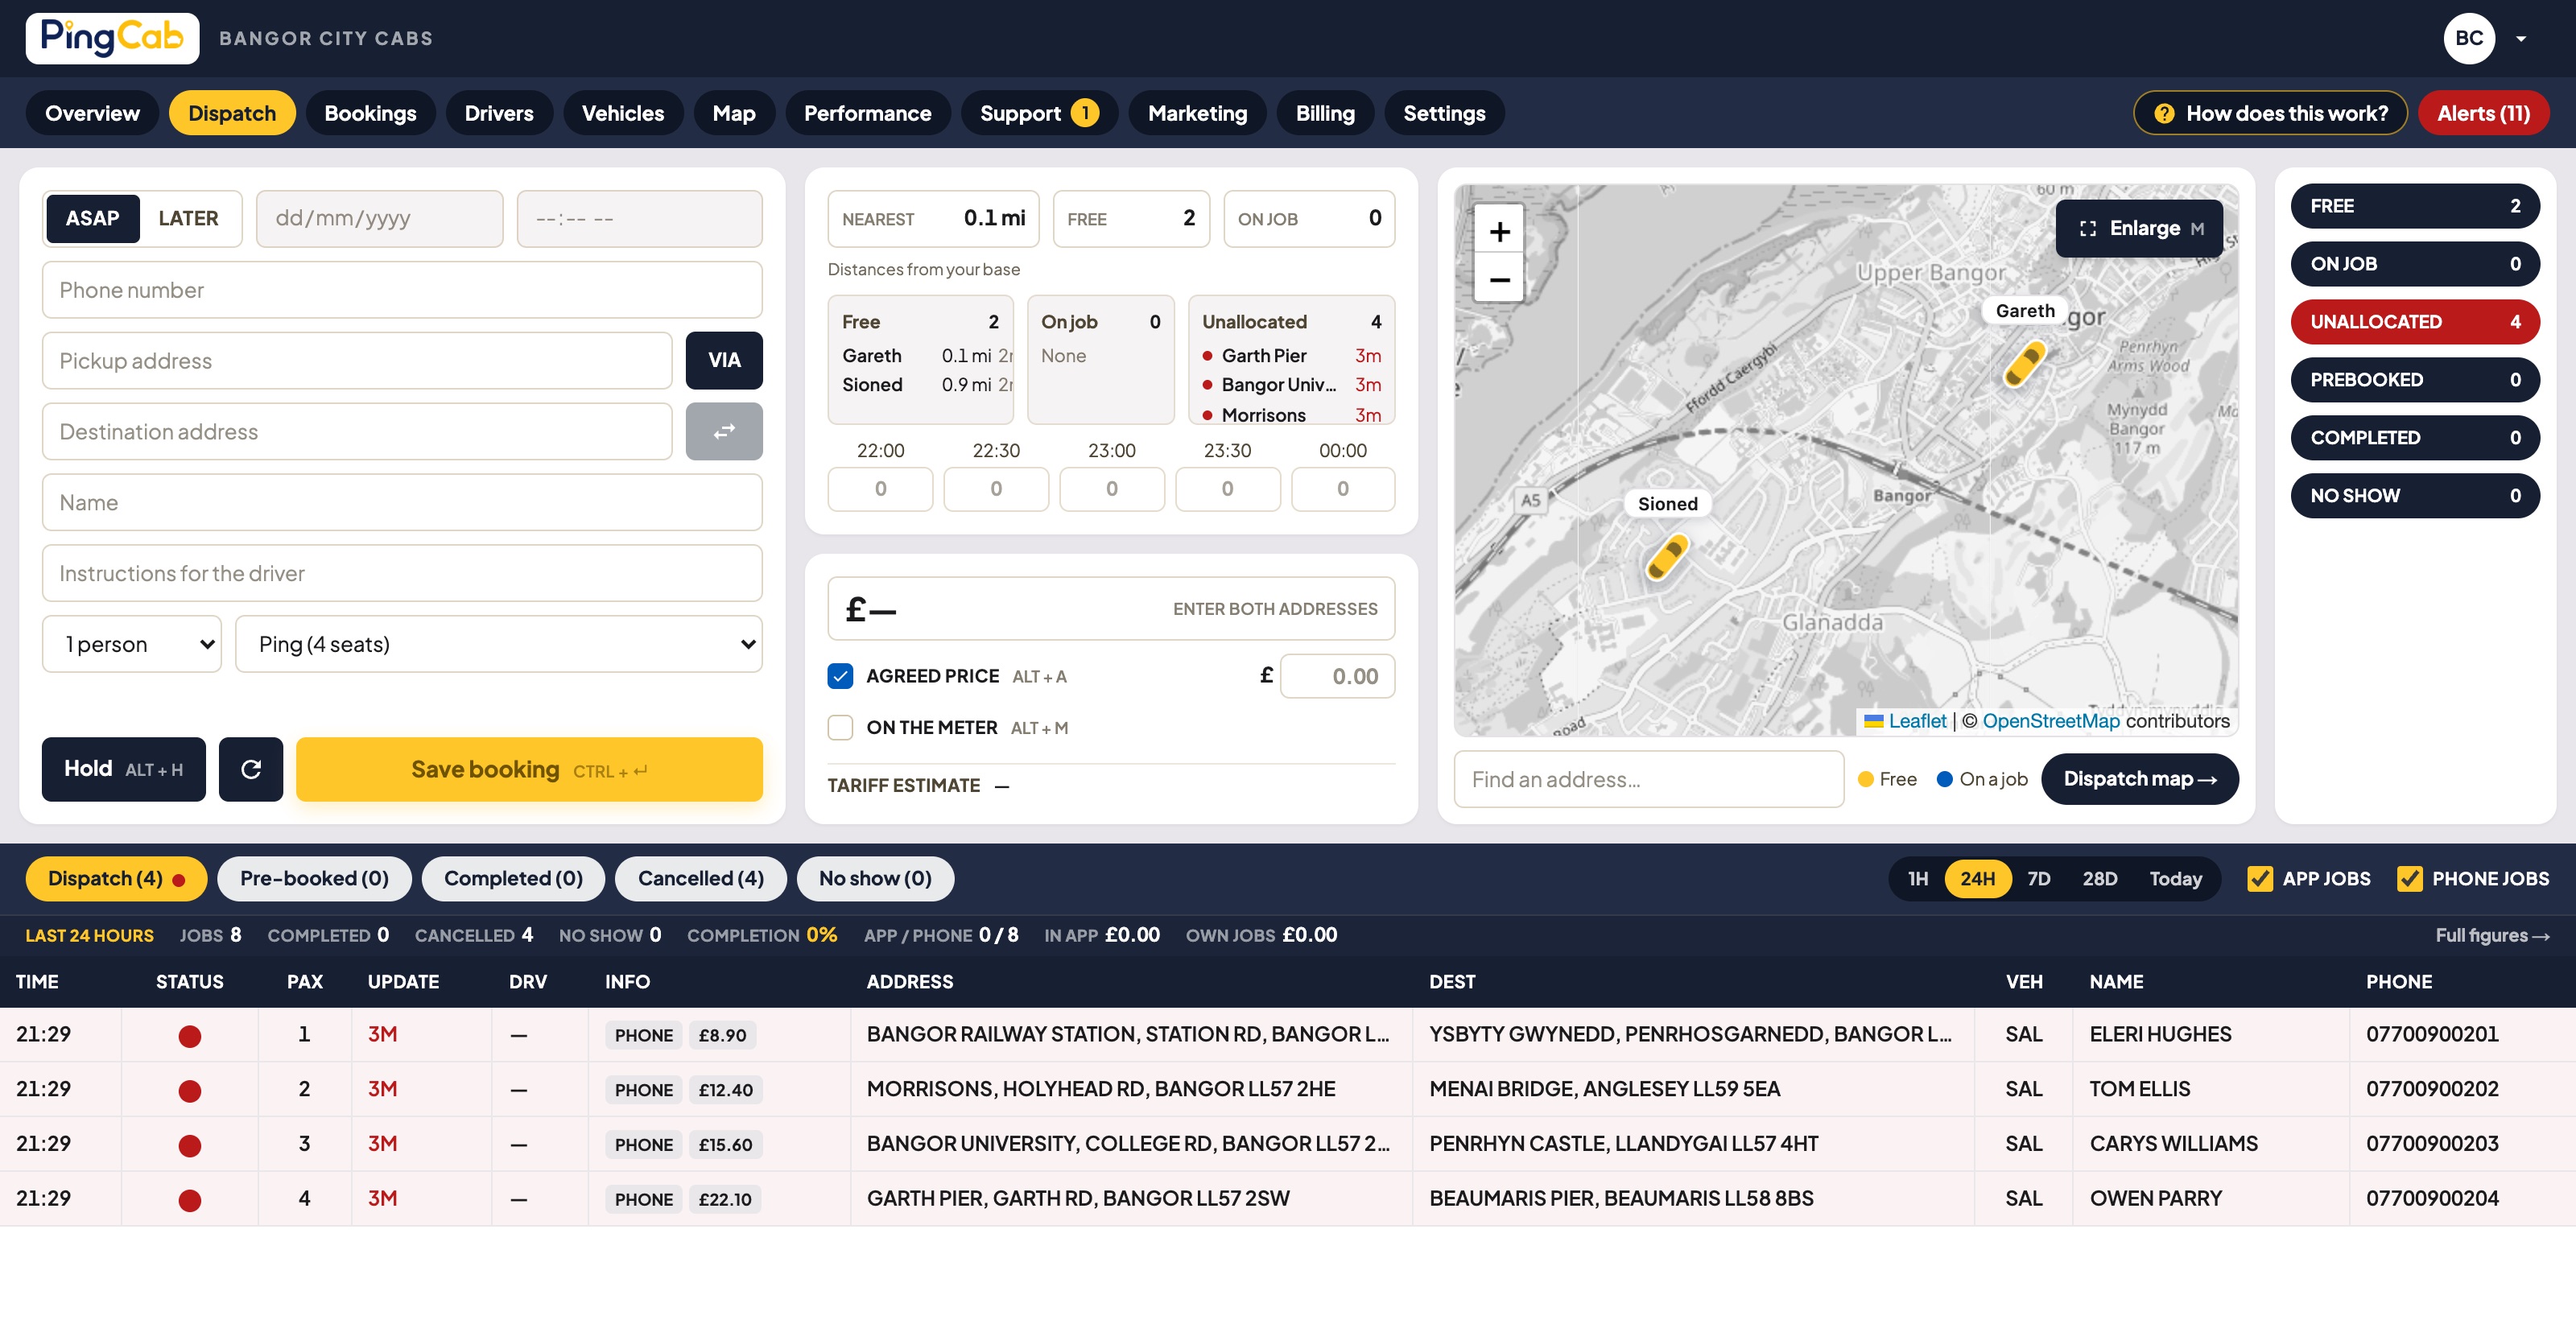Expand the account menu arrow
This screenshot has width=2576, height=1320.
point(2521,39)
